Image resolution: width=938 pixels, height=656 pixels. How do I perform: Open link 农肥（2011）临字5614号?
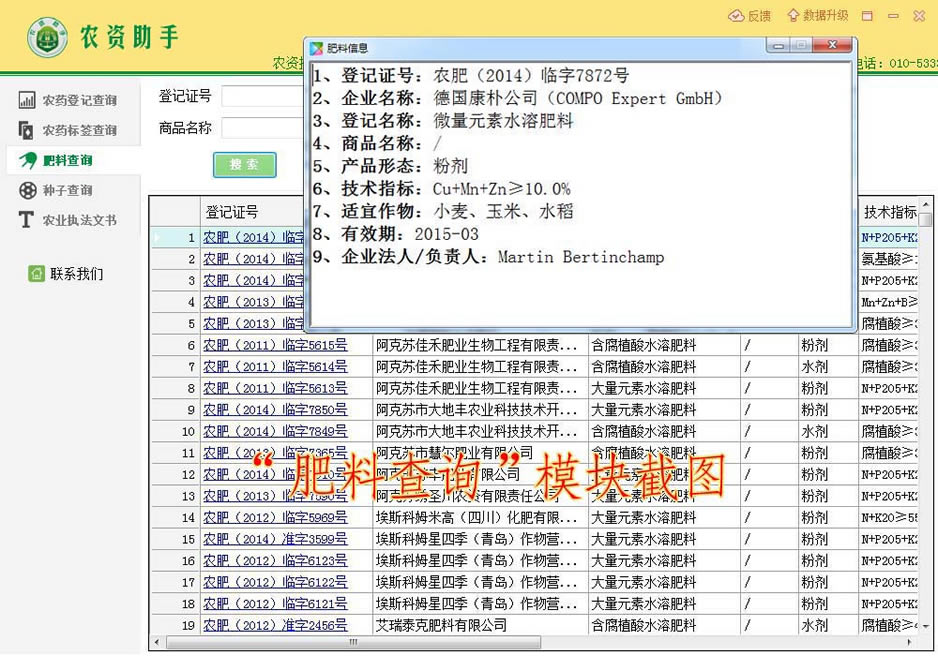(275, 367)
